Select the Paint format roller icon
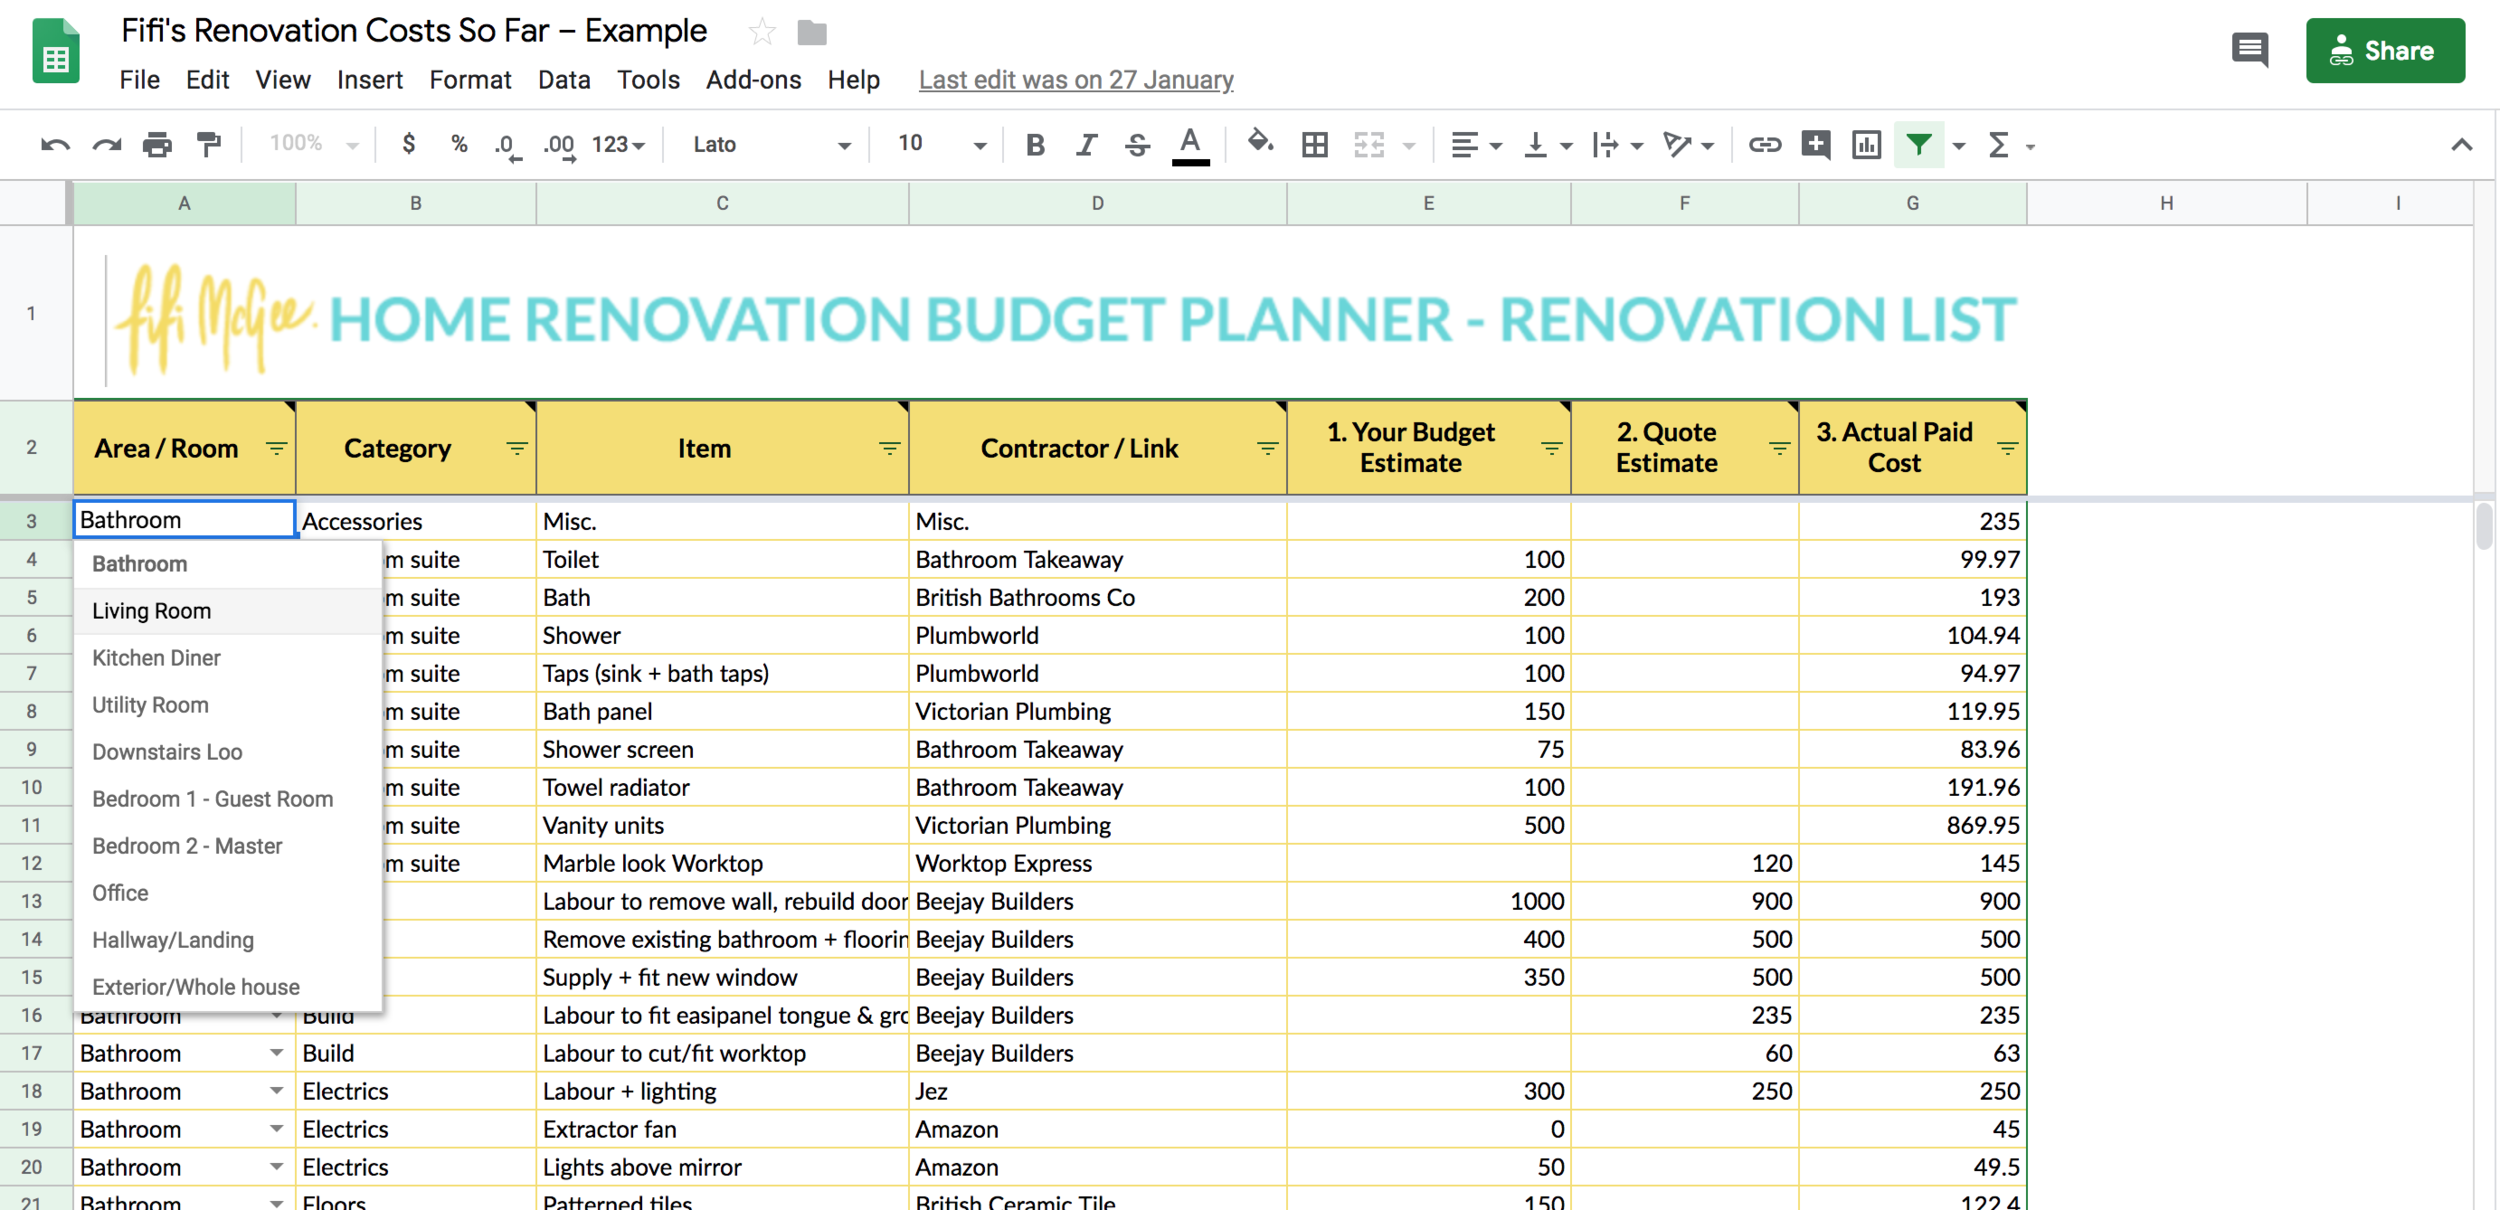Image resolution: width=2500 pixels, height=1210 pixels. [x=209, y=145]
